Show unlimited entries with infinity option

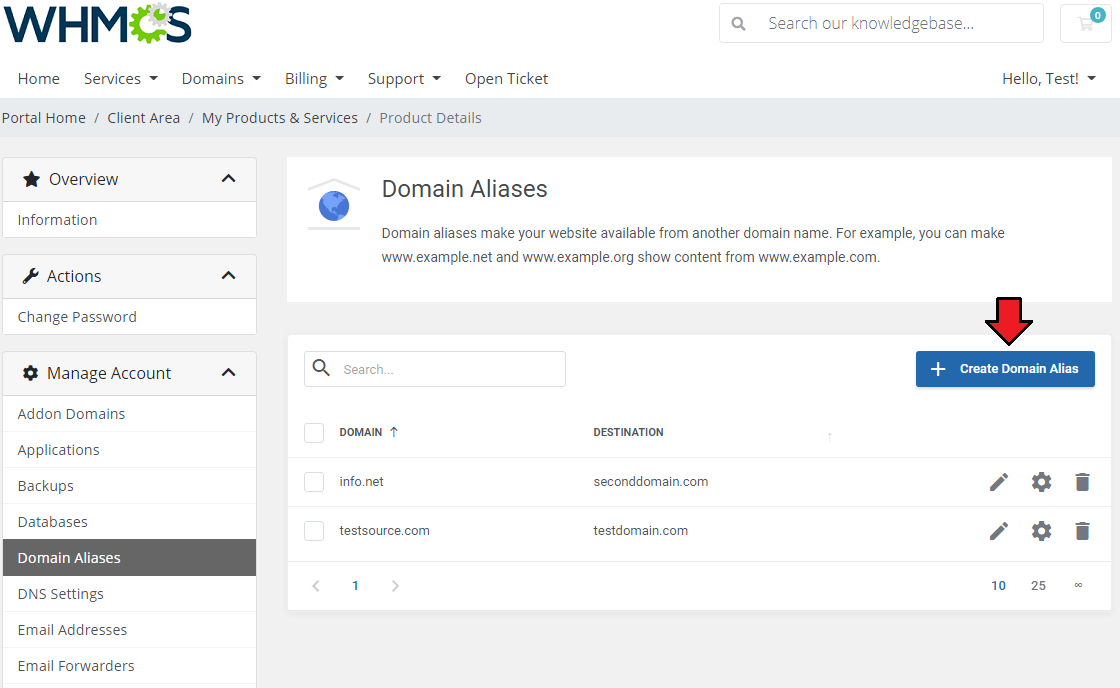pos(1078,585)
